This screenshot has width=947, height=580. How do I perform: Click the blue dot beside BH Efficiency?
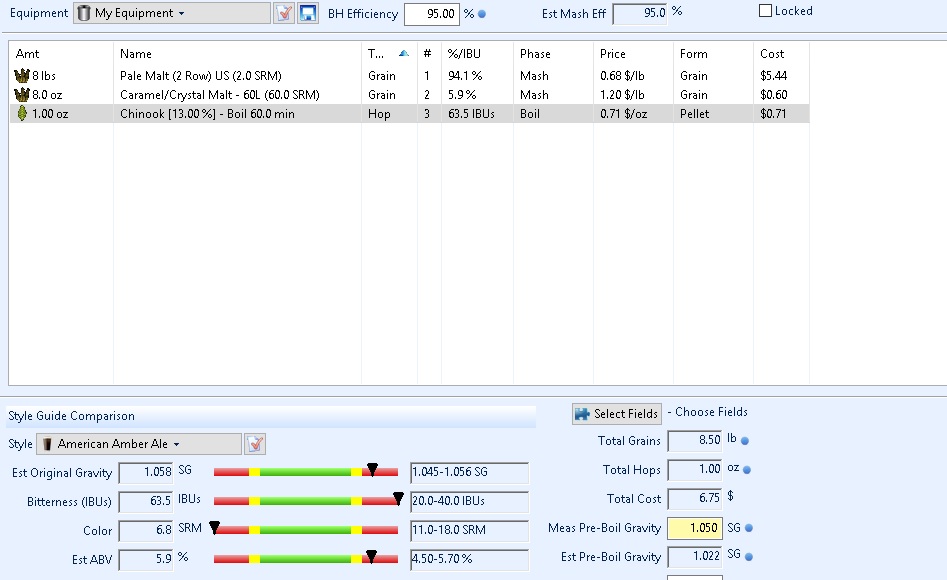tap(482, 14)
